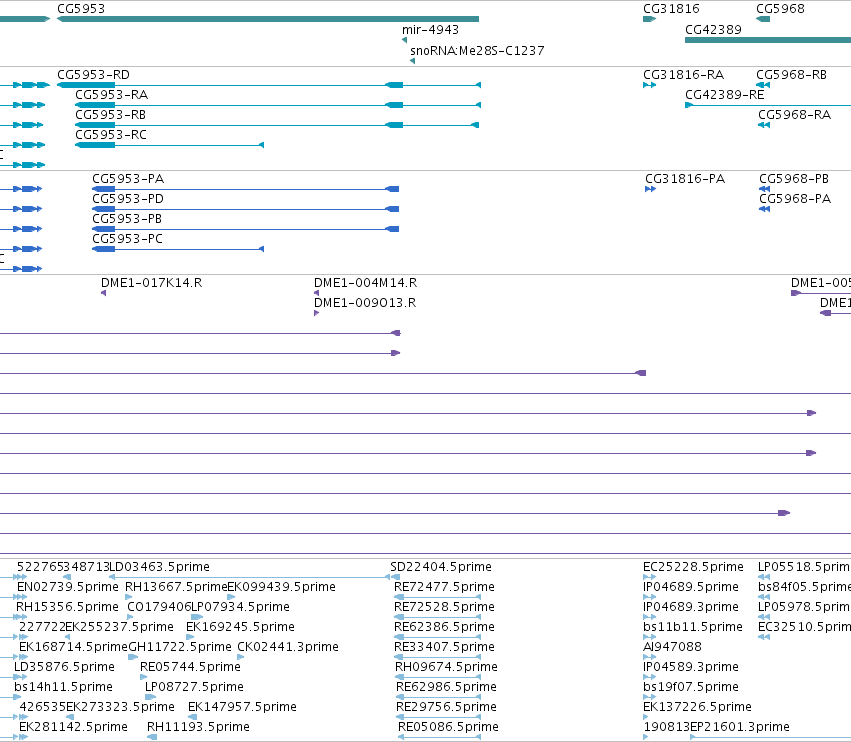
Task: Select protein CG5953-PC
Action: click(x=128, y=239)
